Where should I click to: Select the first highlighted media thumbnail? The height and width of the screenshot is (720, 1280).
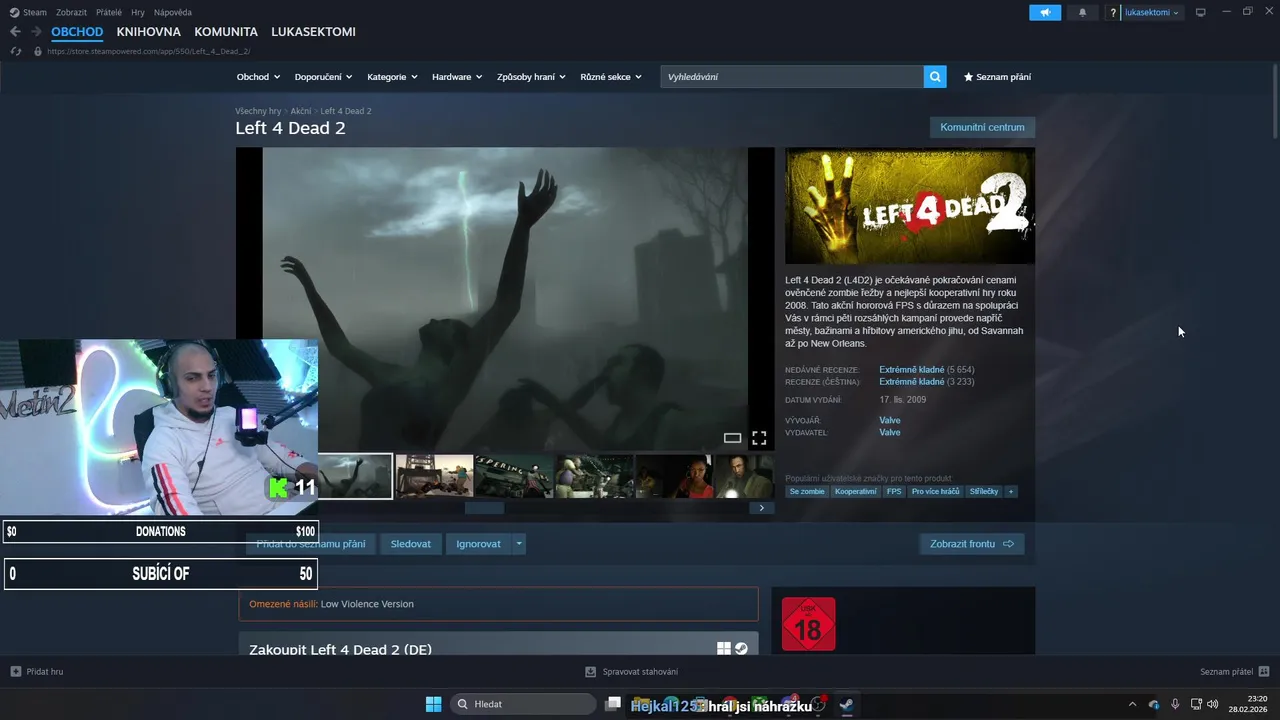pos(354,476)
